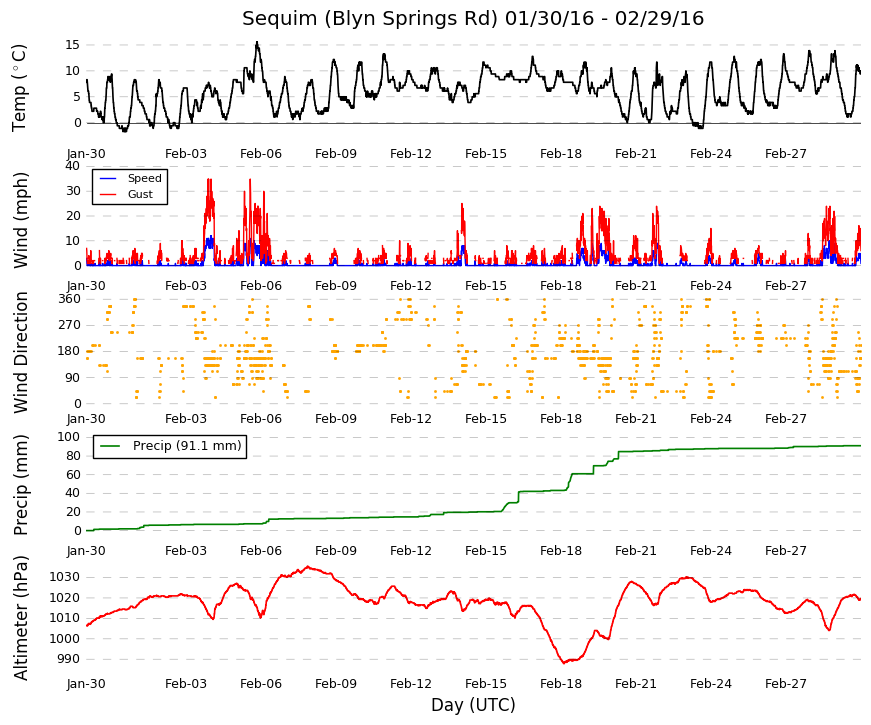Image resolution: width=871 pixels, height=725 pixels.
Task: Click Feb-06 tick under temperature chart
Action: point(261,154)
